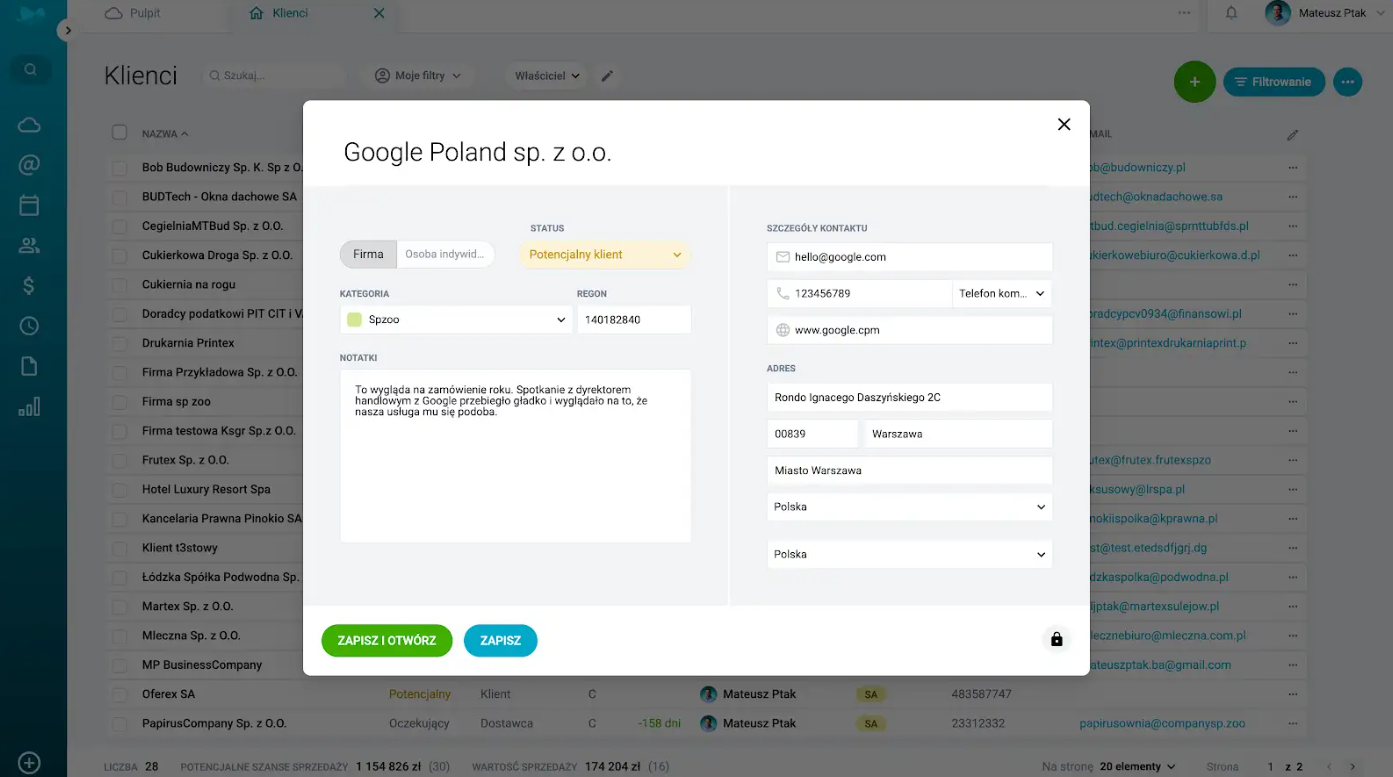Screen dimensions: 1393x777
Task: Open the email (@) section in the sidebar
Action: click(29, 165)
